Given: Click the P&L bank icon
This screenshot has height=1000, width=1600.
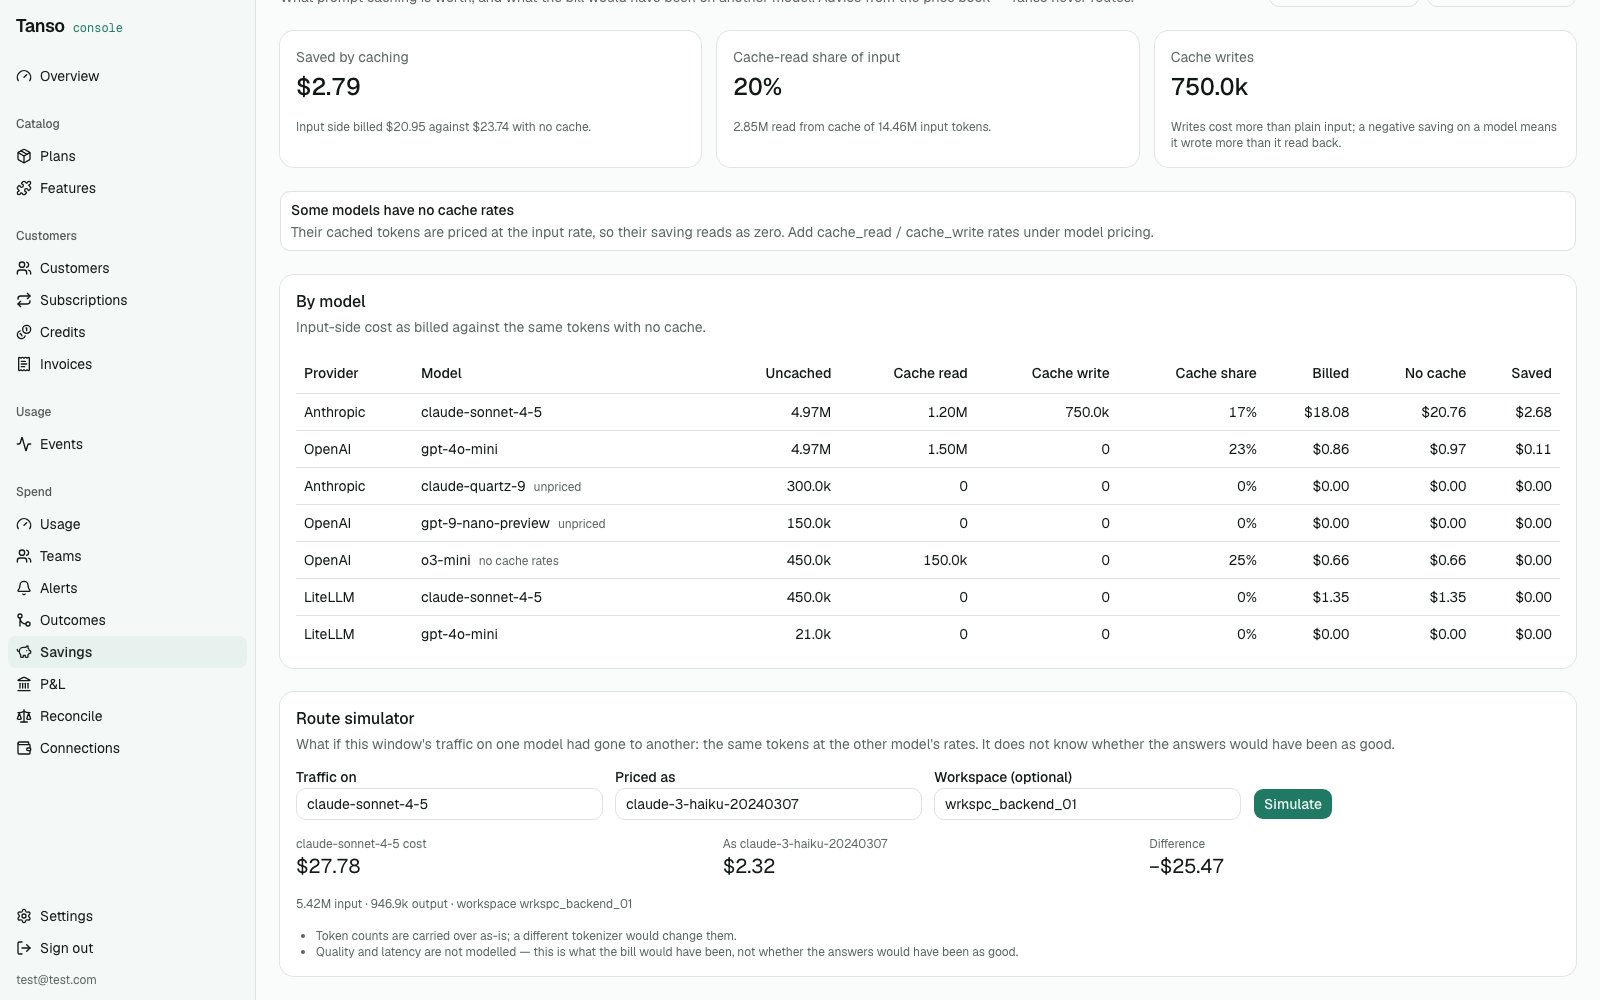Looking at the screenshot, I should 24,684.
